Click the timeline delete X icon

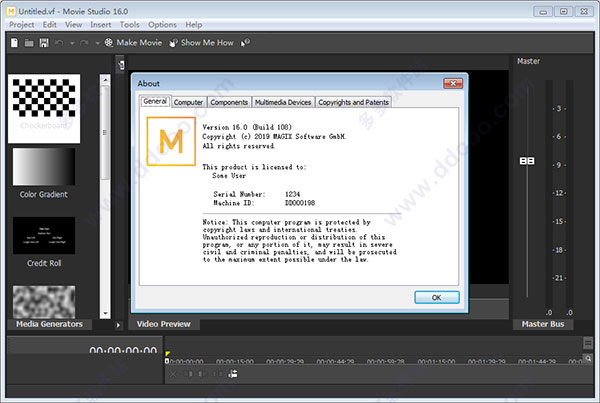(x=173, y=374)
